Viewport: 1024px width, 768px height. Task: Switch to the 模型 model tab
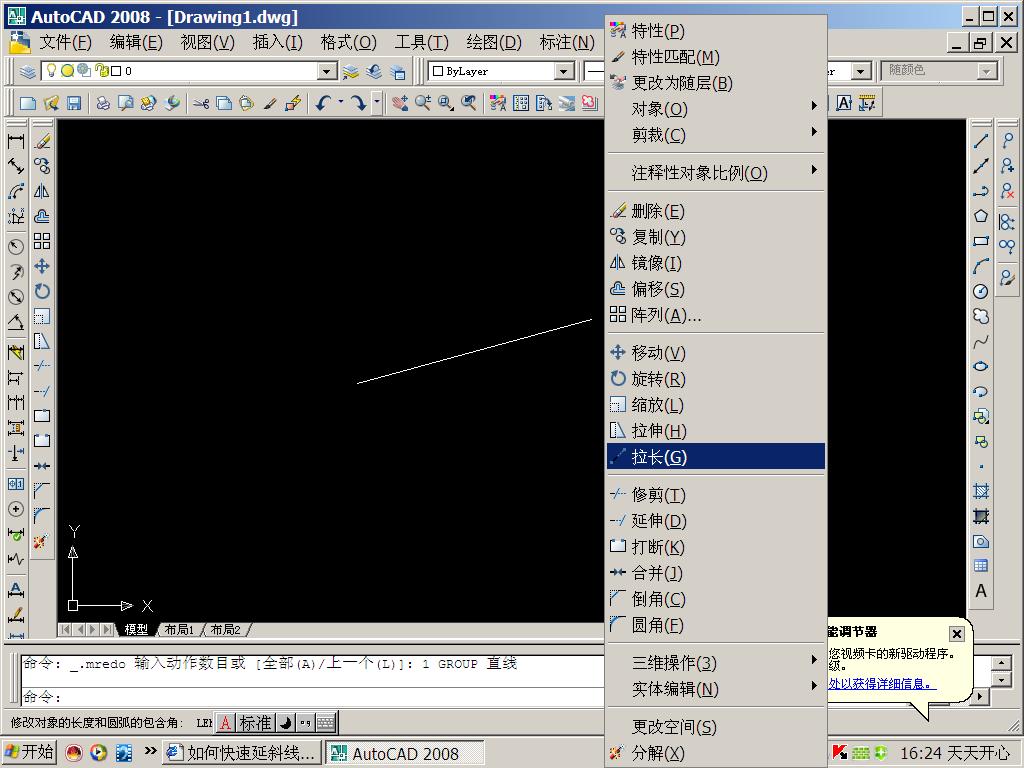(x=136, y=630)
